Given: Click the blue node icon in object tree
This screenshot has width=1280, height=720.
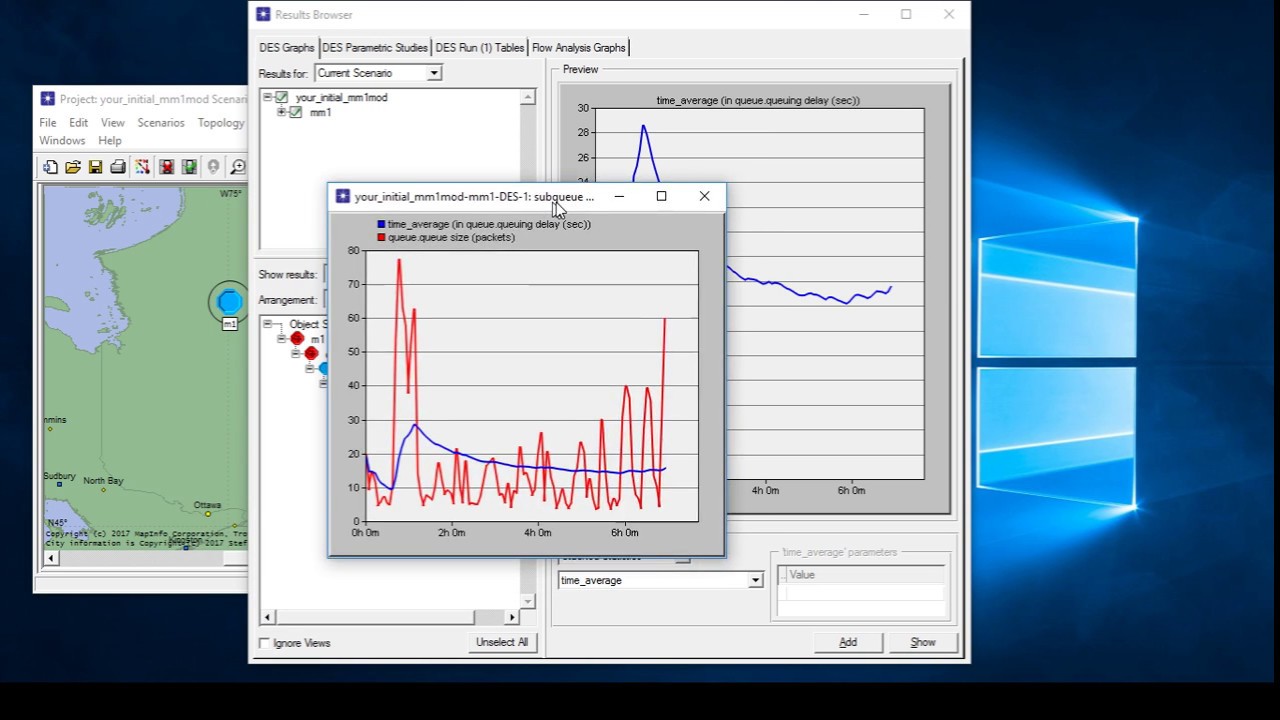Looking at the screenshot, I should 323,368.
